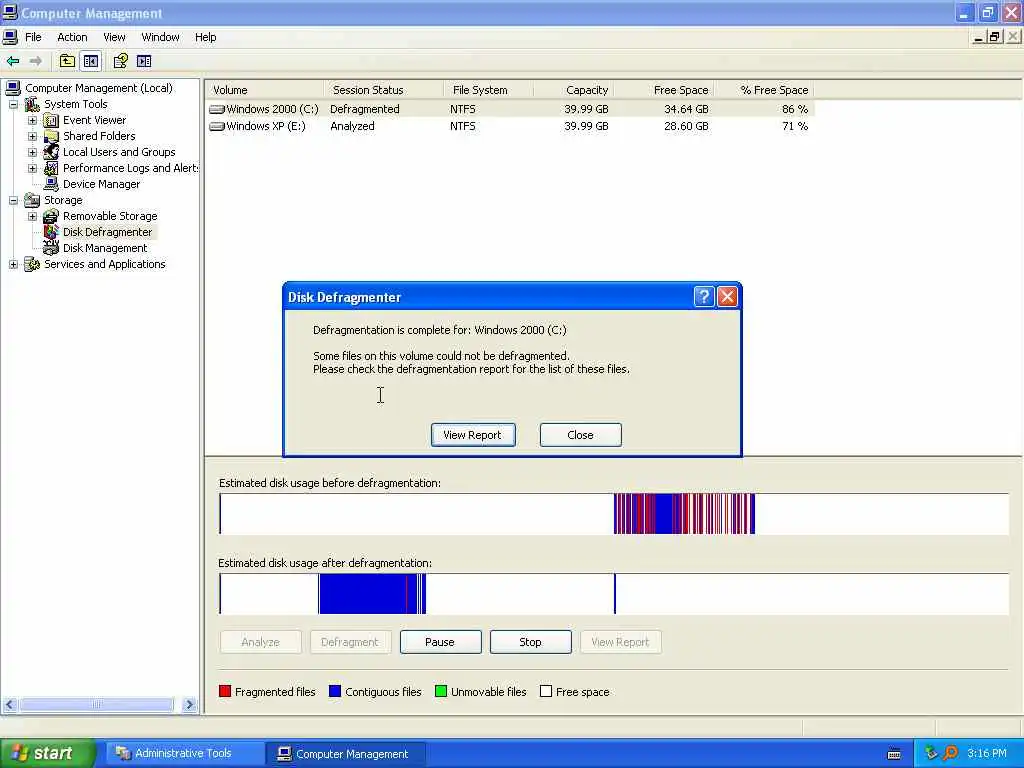Click the Free space white swatch

pos(546,692)
